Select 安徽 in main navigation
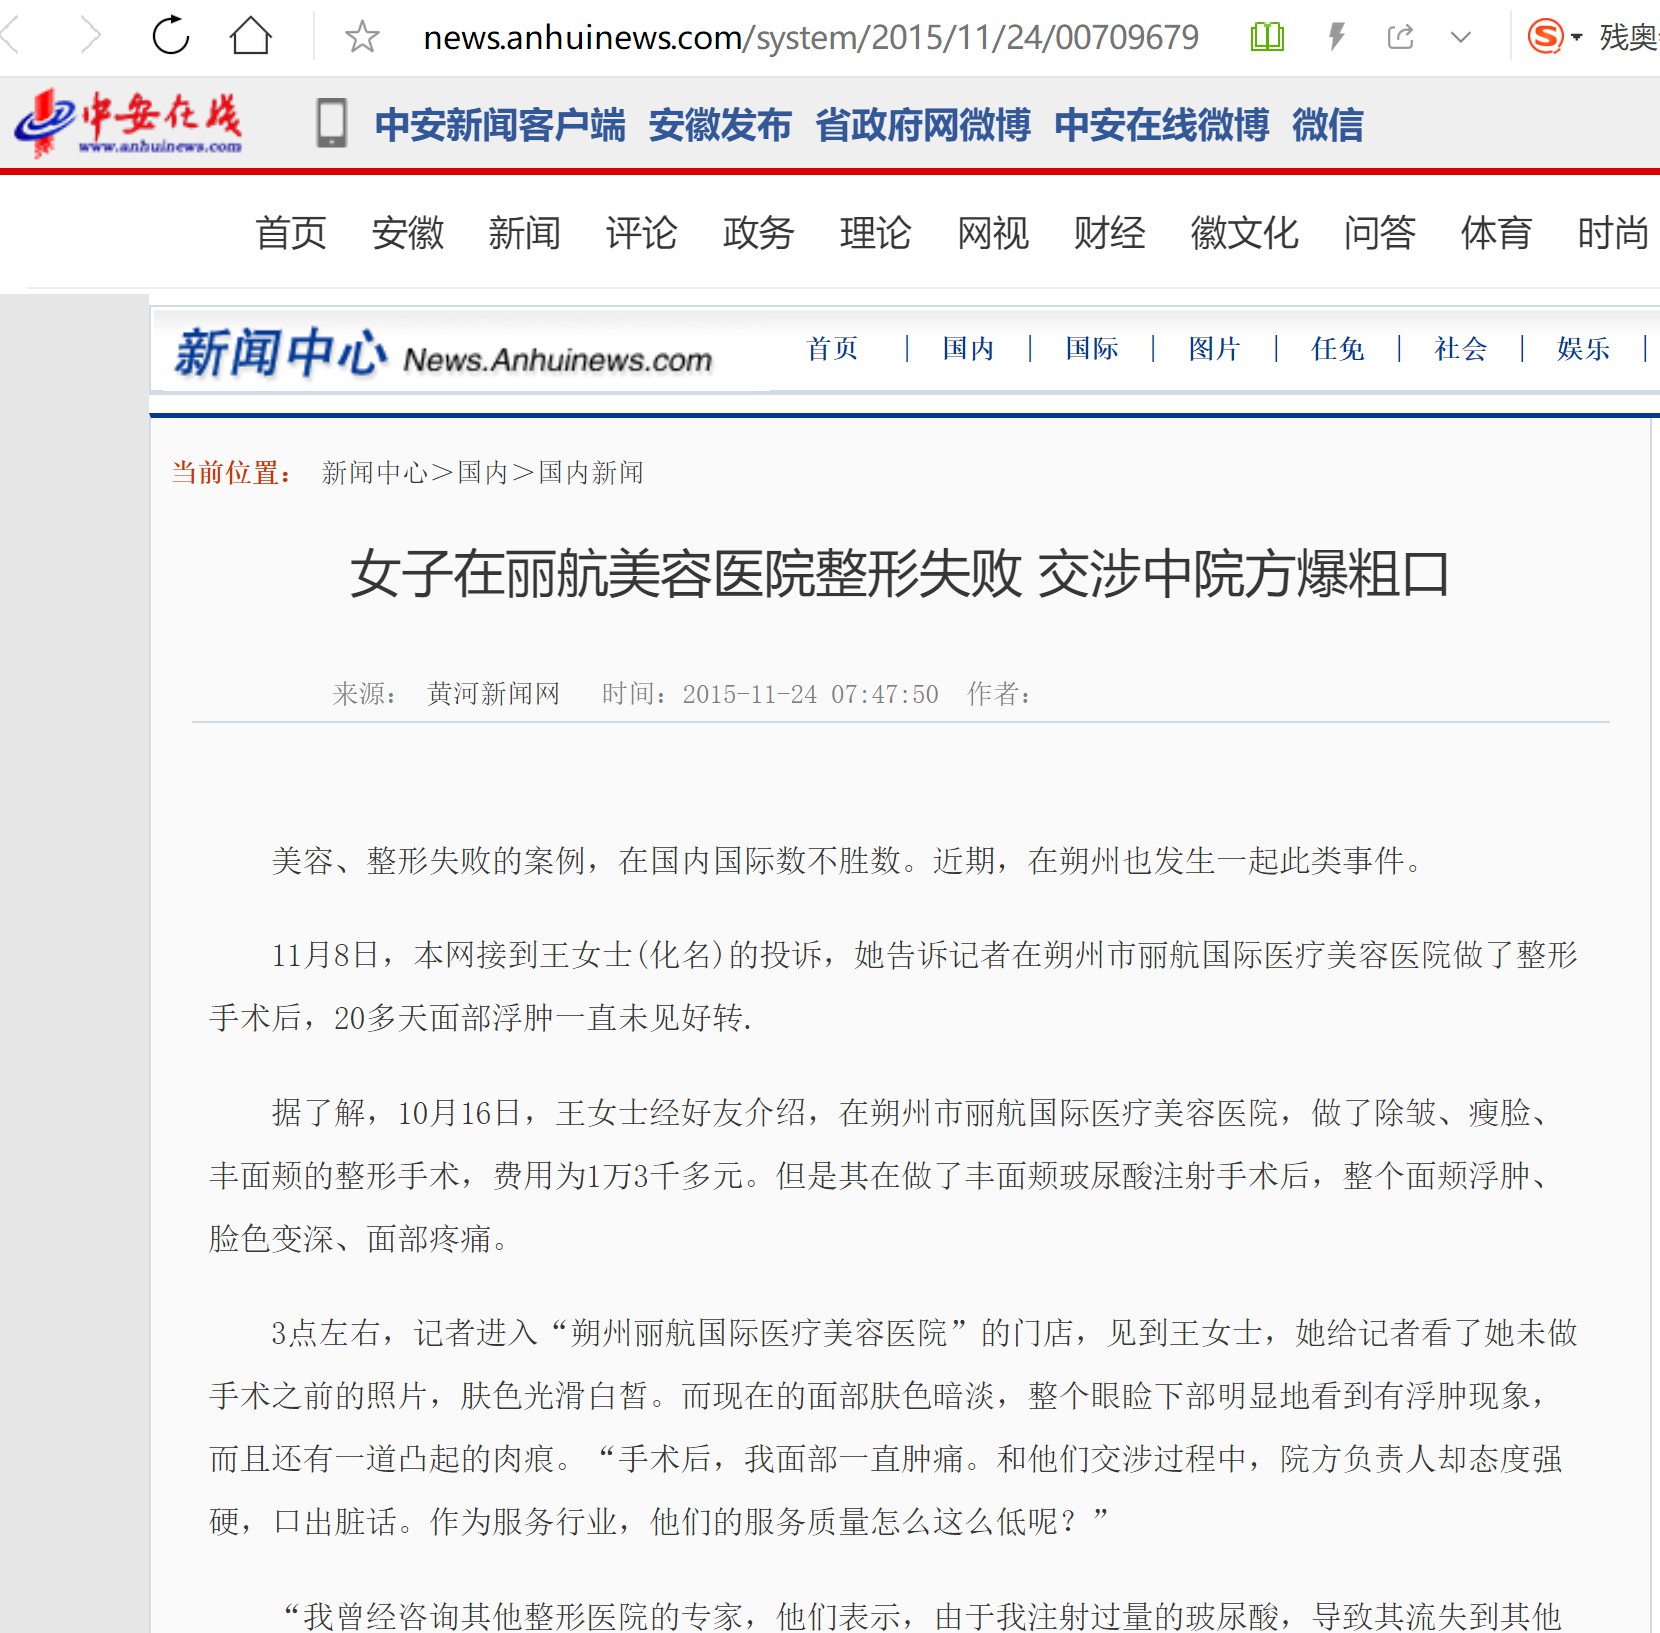 [x=408, y=233]
